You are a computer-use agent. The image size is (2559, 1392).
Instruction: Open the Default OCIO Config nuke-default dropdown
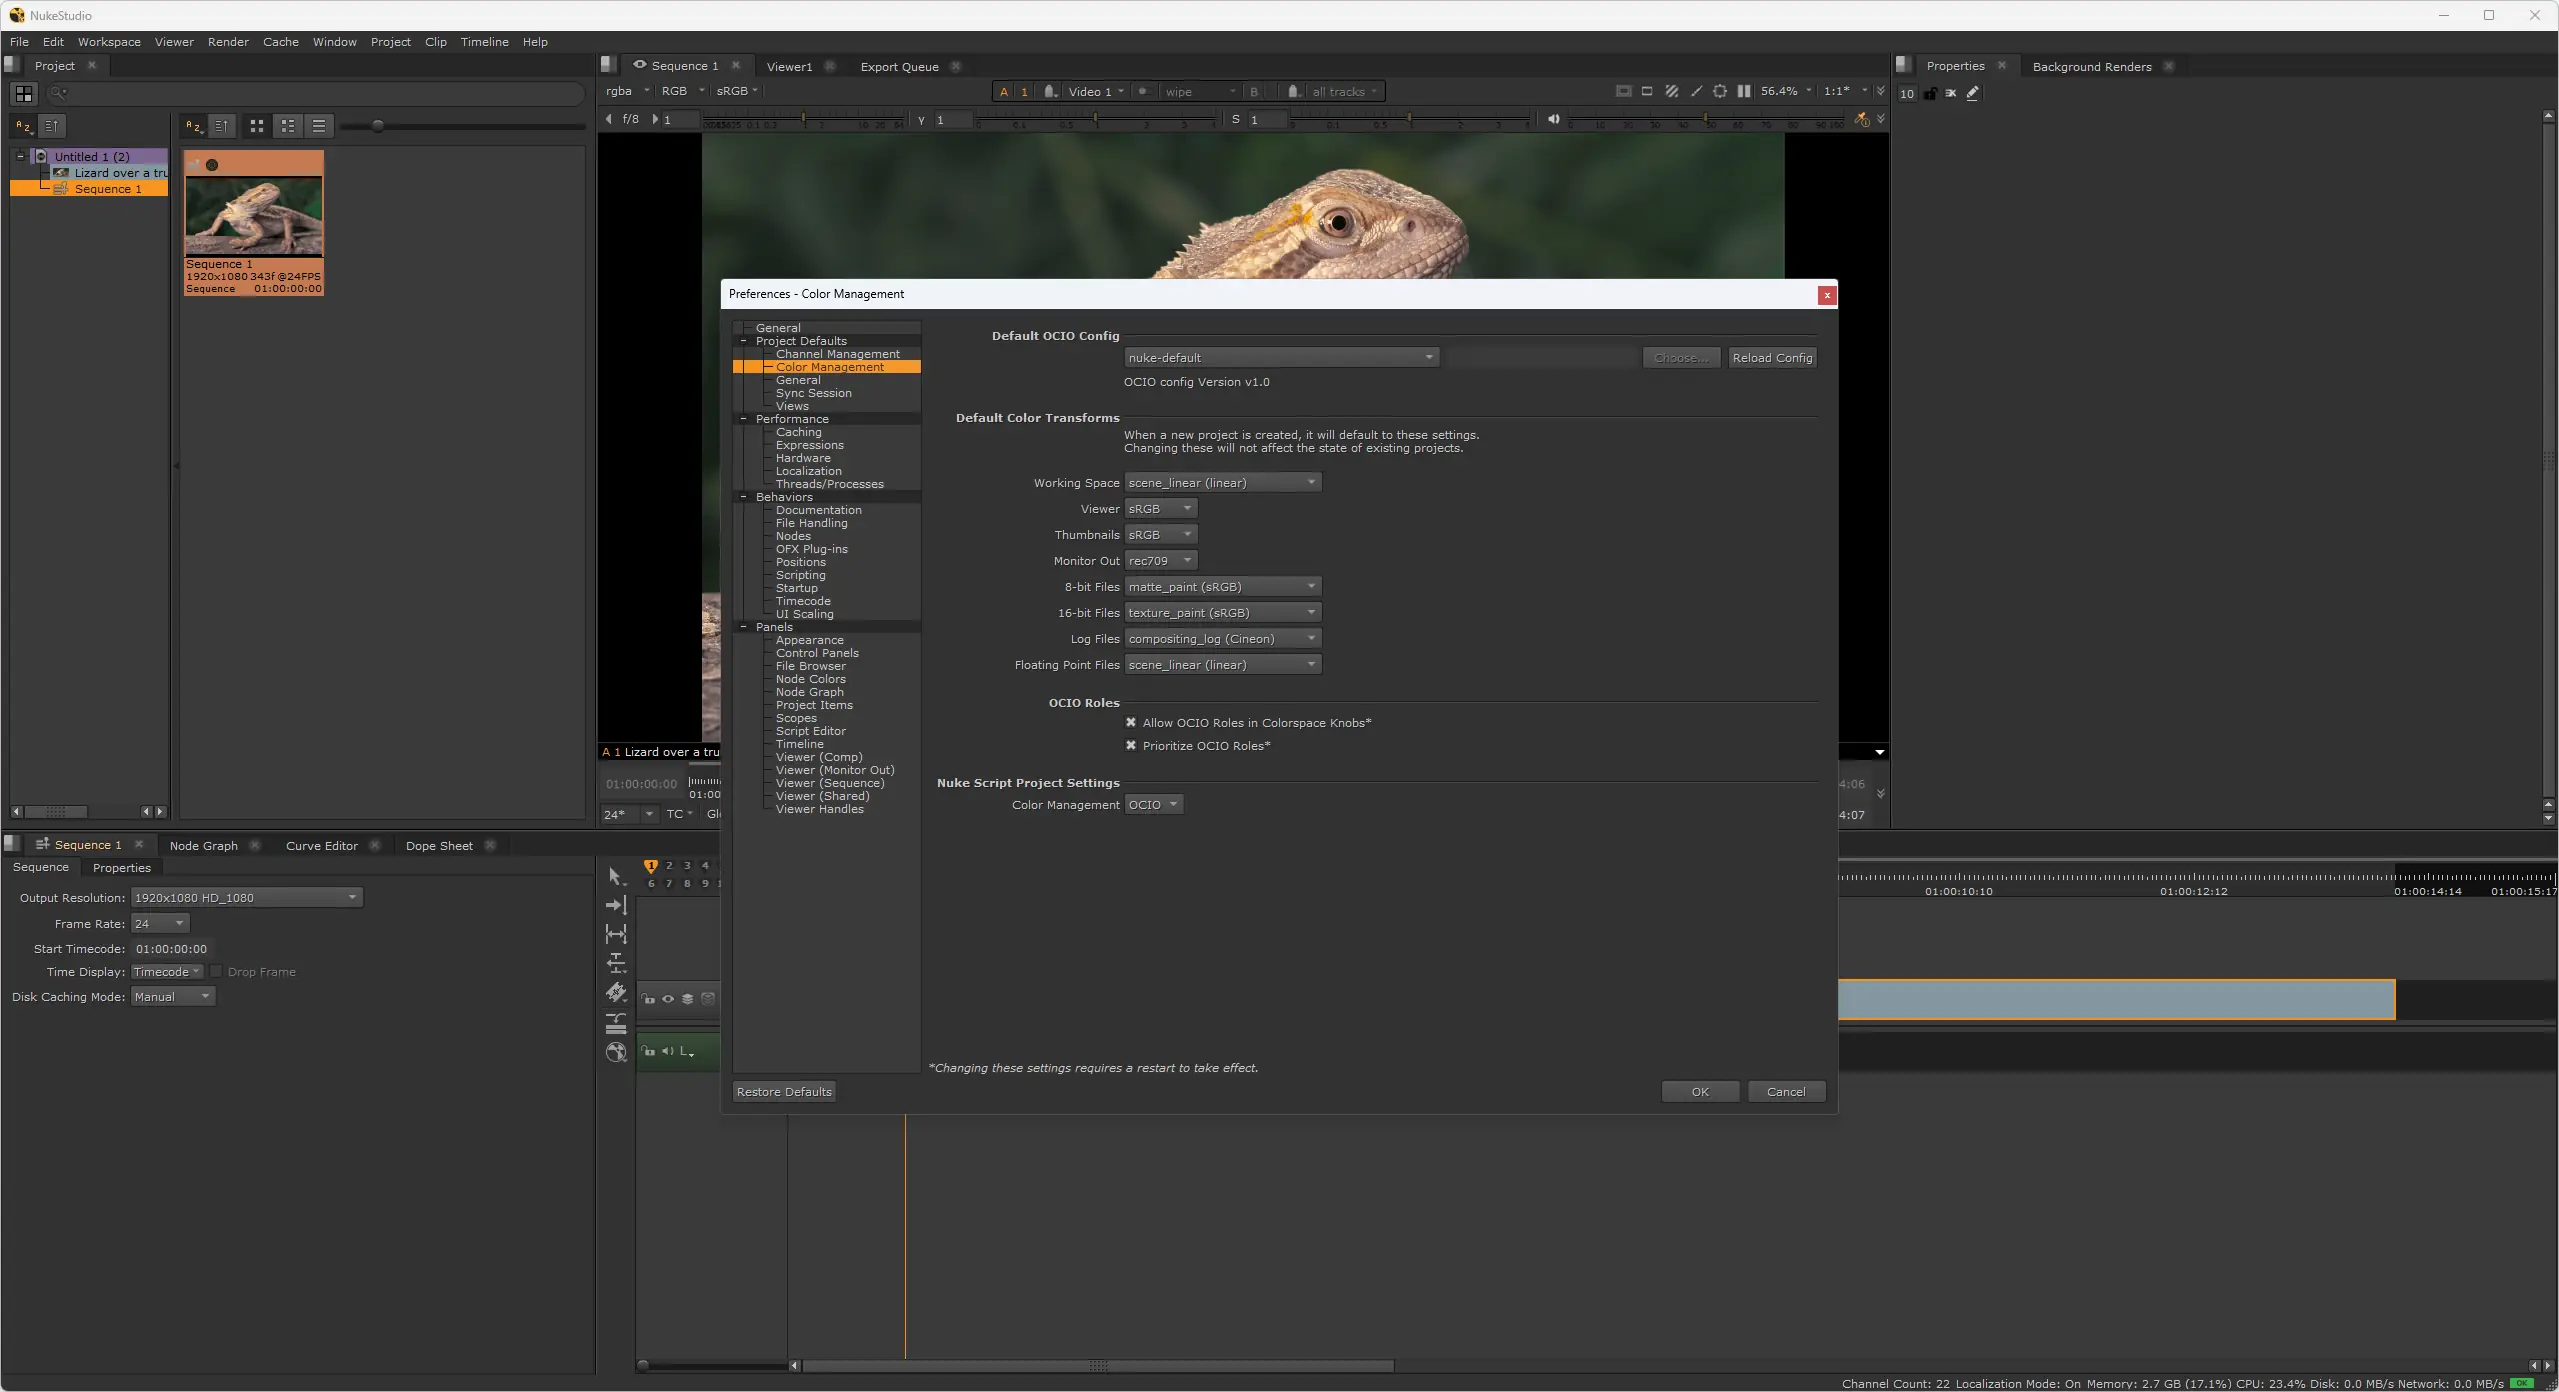click(1281, 358)
